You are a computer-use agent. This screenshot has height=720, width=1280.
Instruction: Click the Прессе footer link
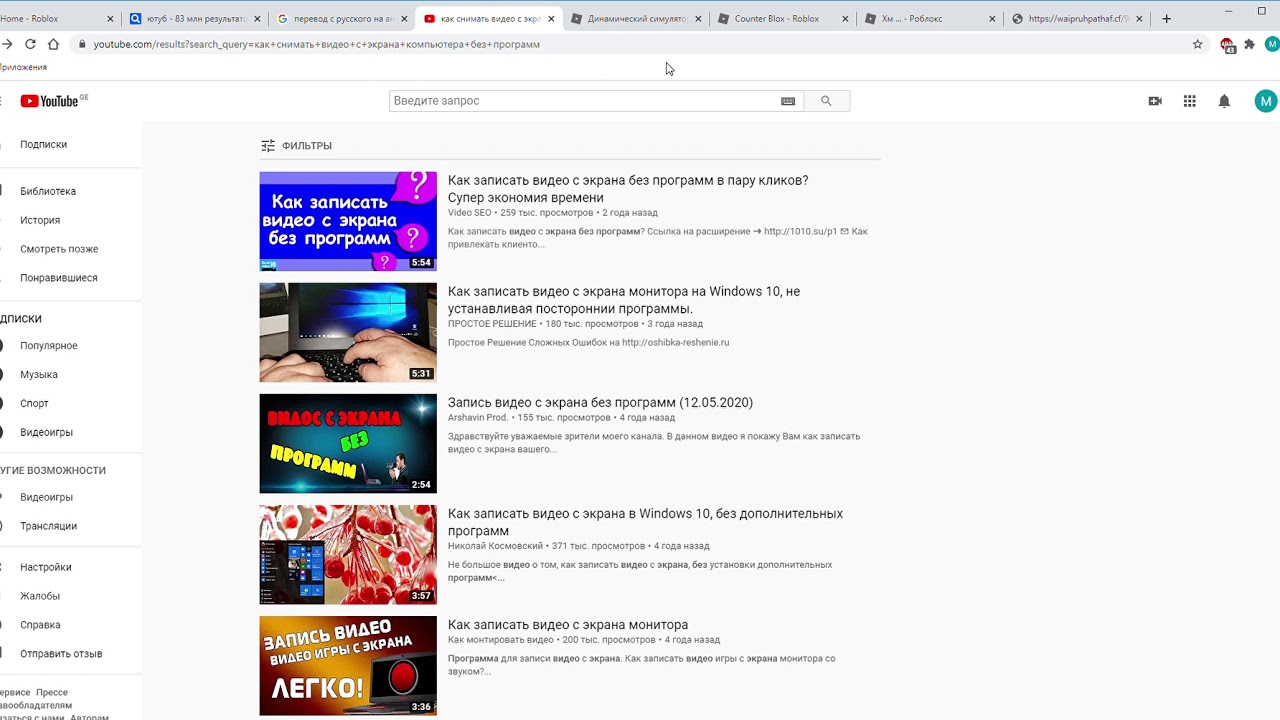[52, 692]
